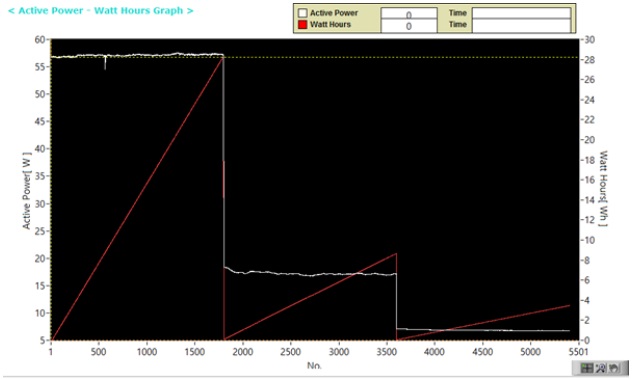Activate the zoom magnifier tool in graph palette
633x379 pixels.
pyautogui.click(x=601, y=367)
